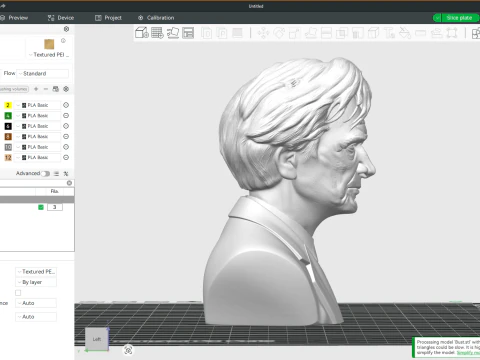Edit preset for filament 6

click(x=66, y=126)
